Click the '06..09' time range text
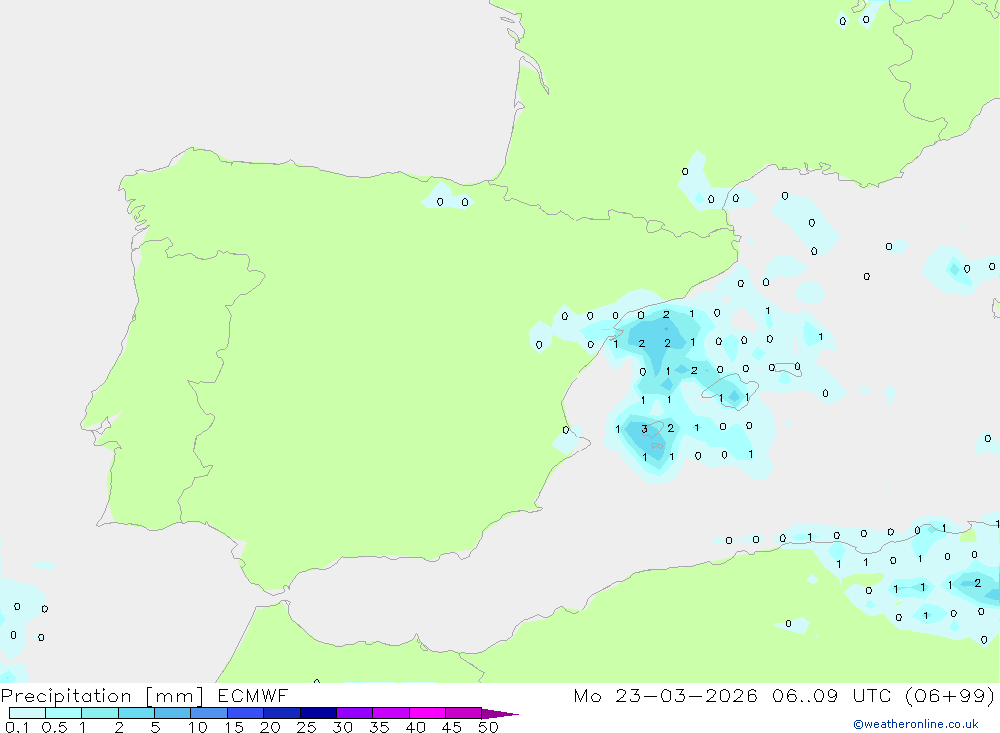This screenshot has height=733, width=1000. 805,695
